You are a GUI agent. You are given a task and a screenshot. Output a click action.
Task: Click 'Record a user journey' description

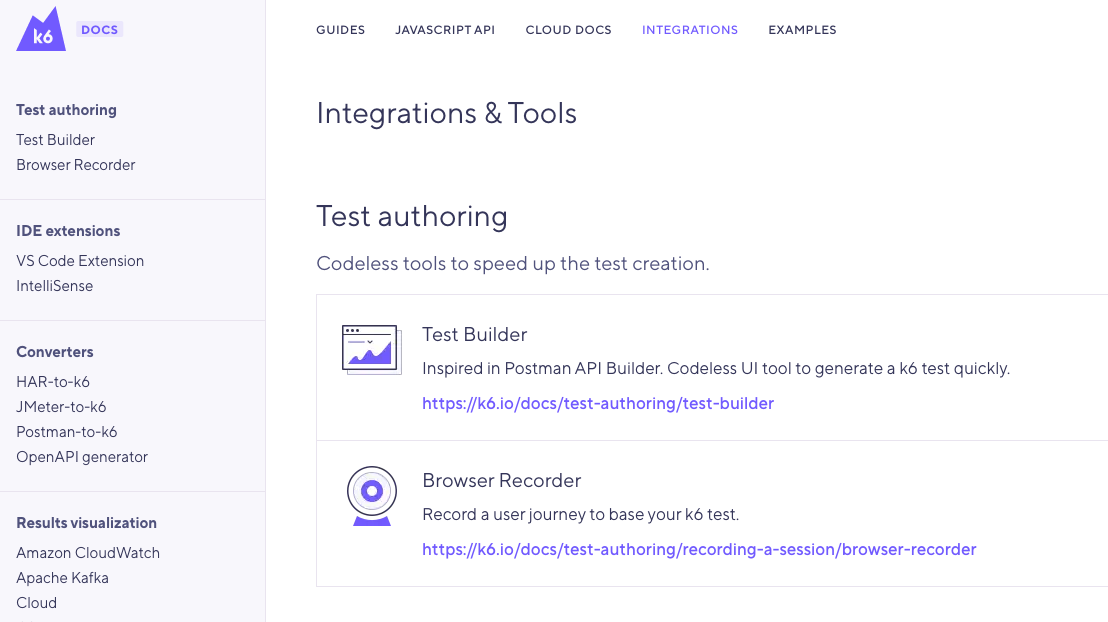[x=580, y=515]
